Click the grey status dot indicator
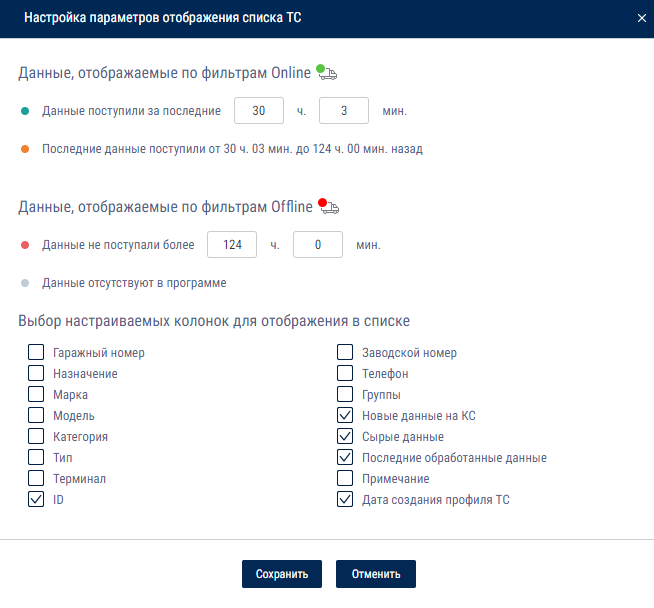654x608 pixels. tap(25, 283)
